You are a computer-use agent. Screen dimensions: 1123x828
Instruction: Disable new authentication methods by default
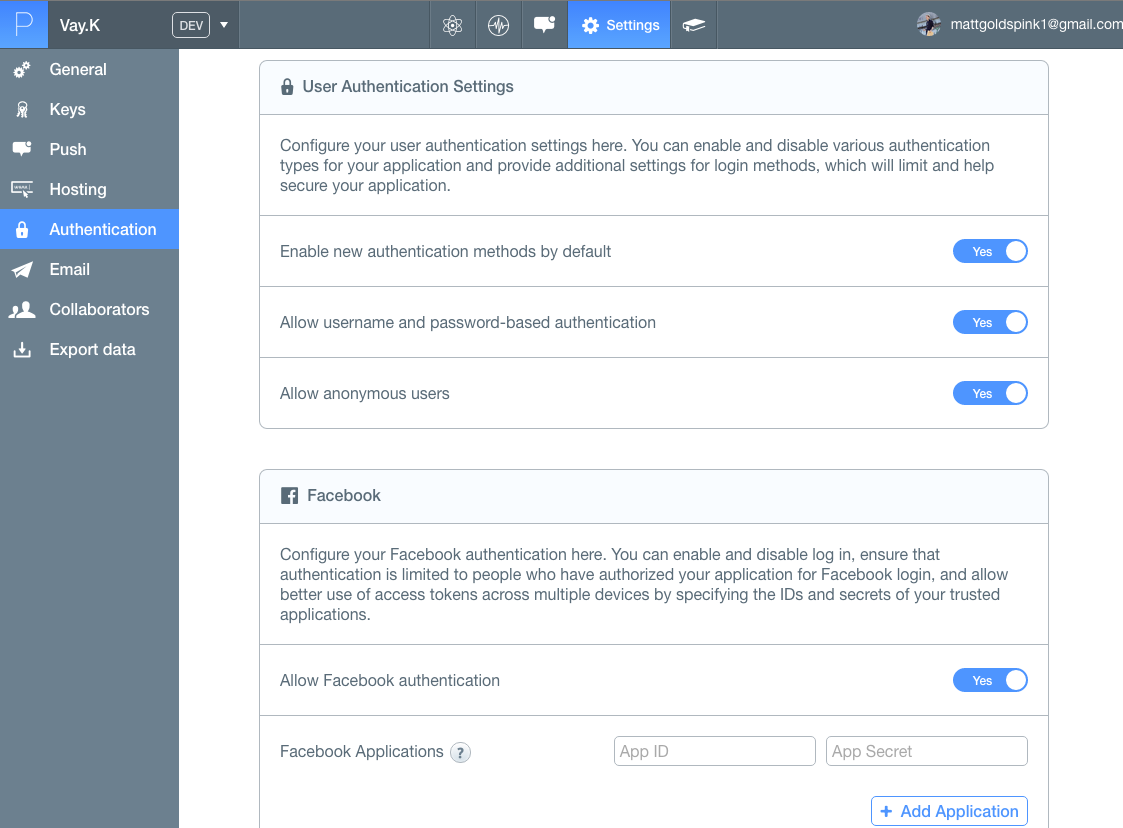pos(989,252)
